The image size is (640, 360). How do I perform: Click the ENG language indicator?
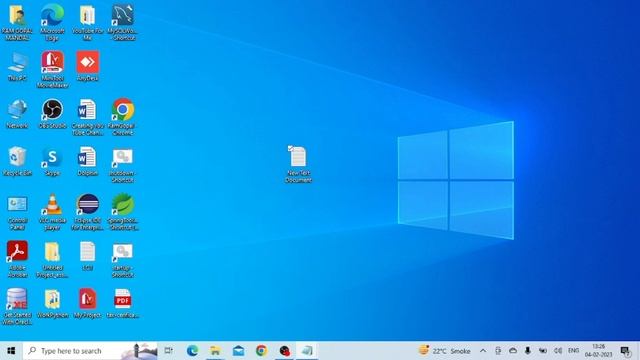573,351
